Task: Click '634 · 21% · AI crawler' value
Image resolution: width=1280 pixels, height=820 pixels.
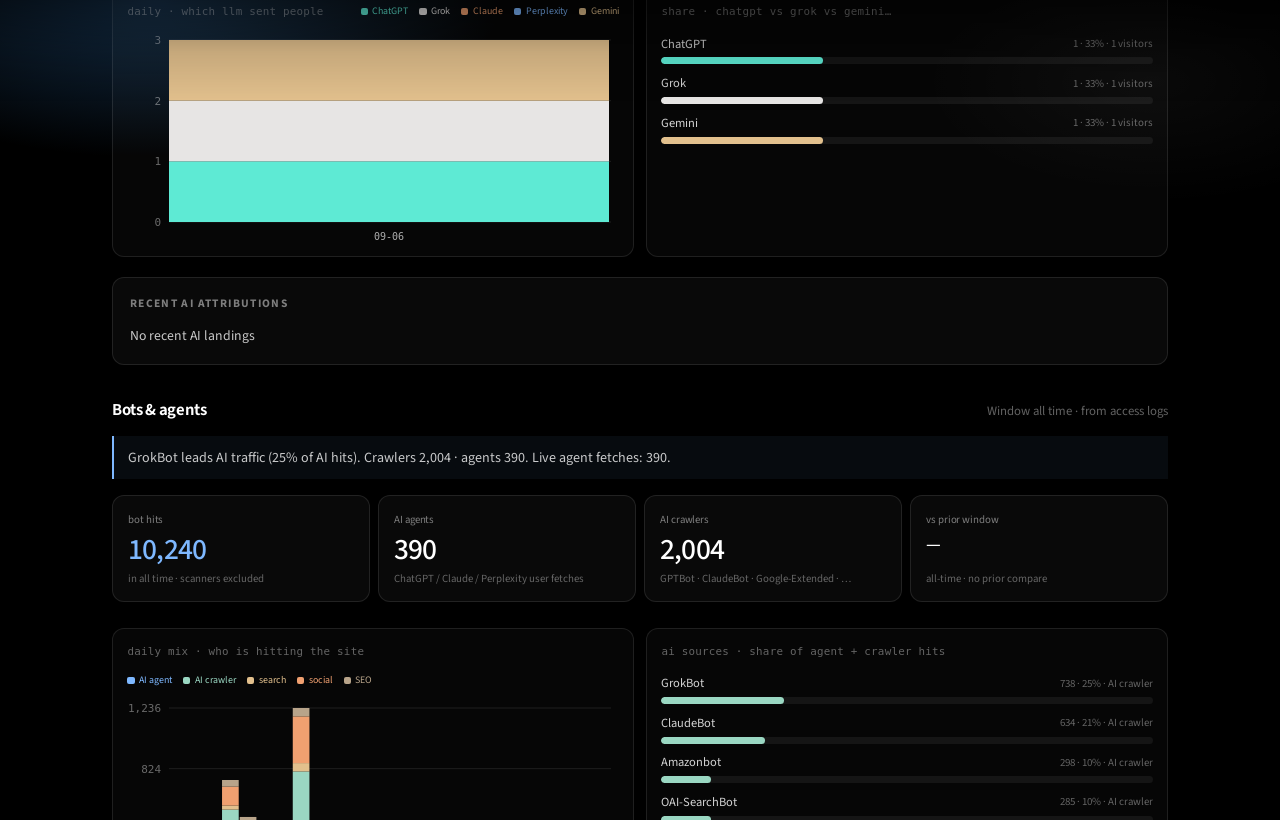Action: tap(1106, 723)
